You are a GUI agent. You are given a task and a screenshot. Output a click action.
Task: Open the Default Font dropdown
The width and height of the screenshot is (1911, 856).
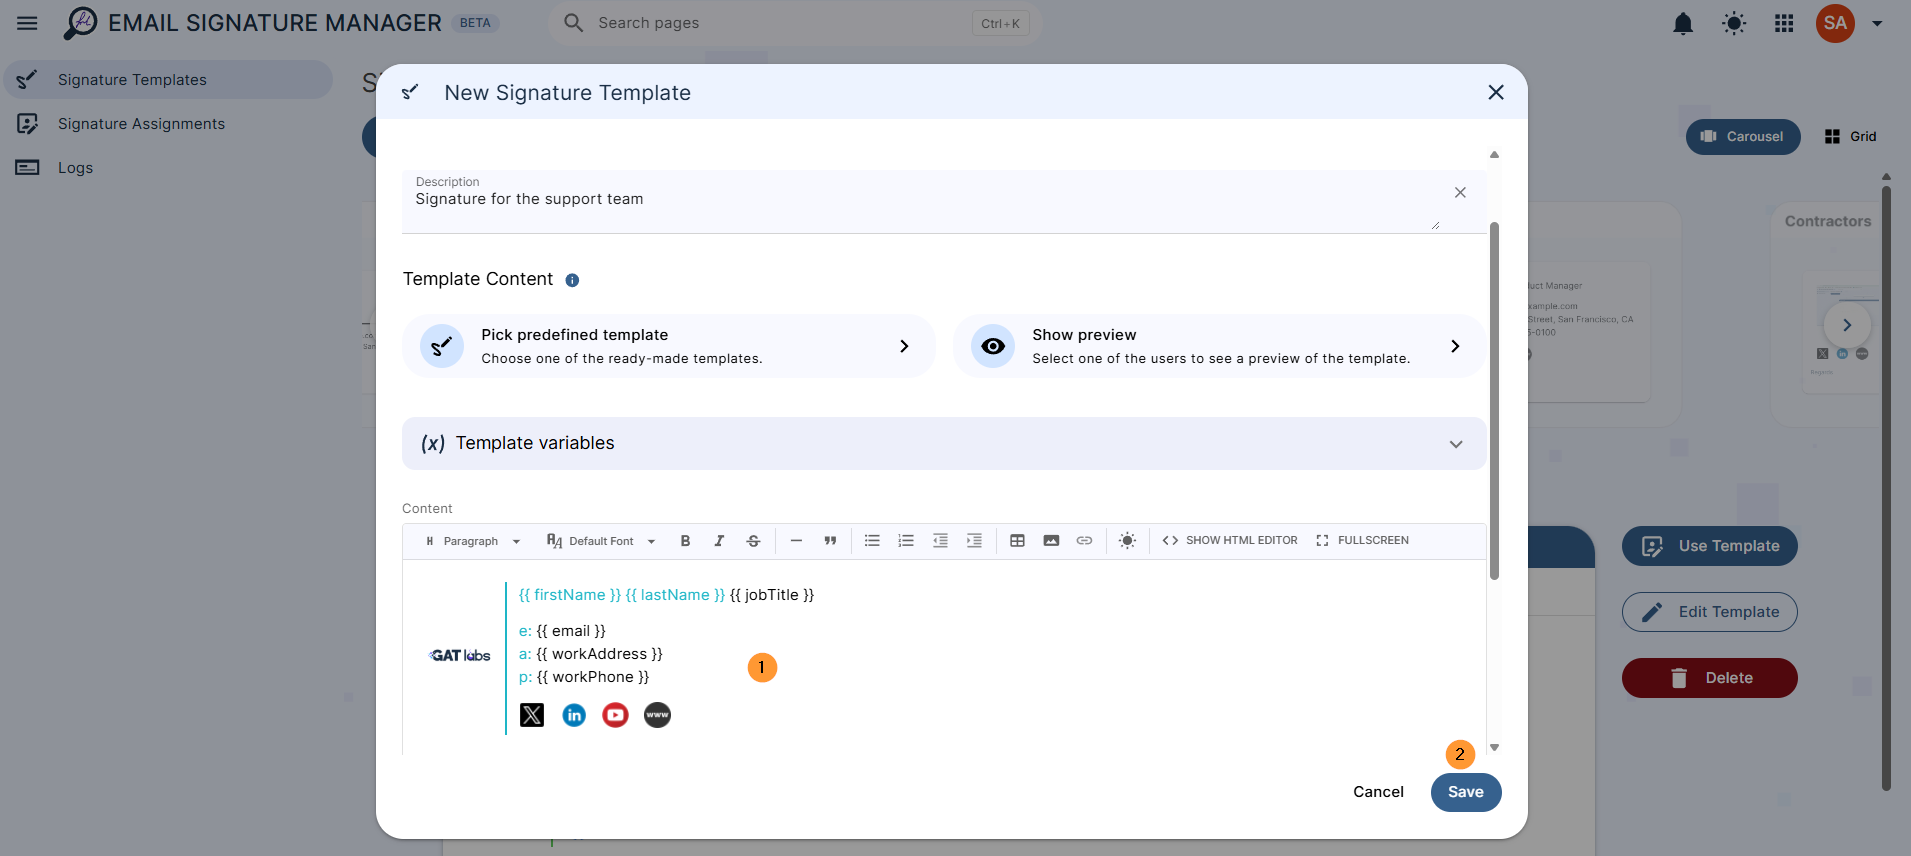click(601, 541)
